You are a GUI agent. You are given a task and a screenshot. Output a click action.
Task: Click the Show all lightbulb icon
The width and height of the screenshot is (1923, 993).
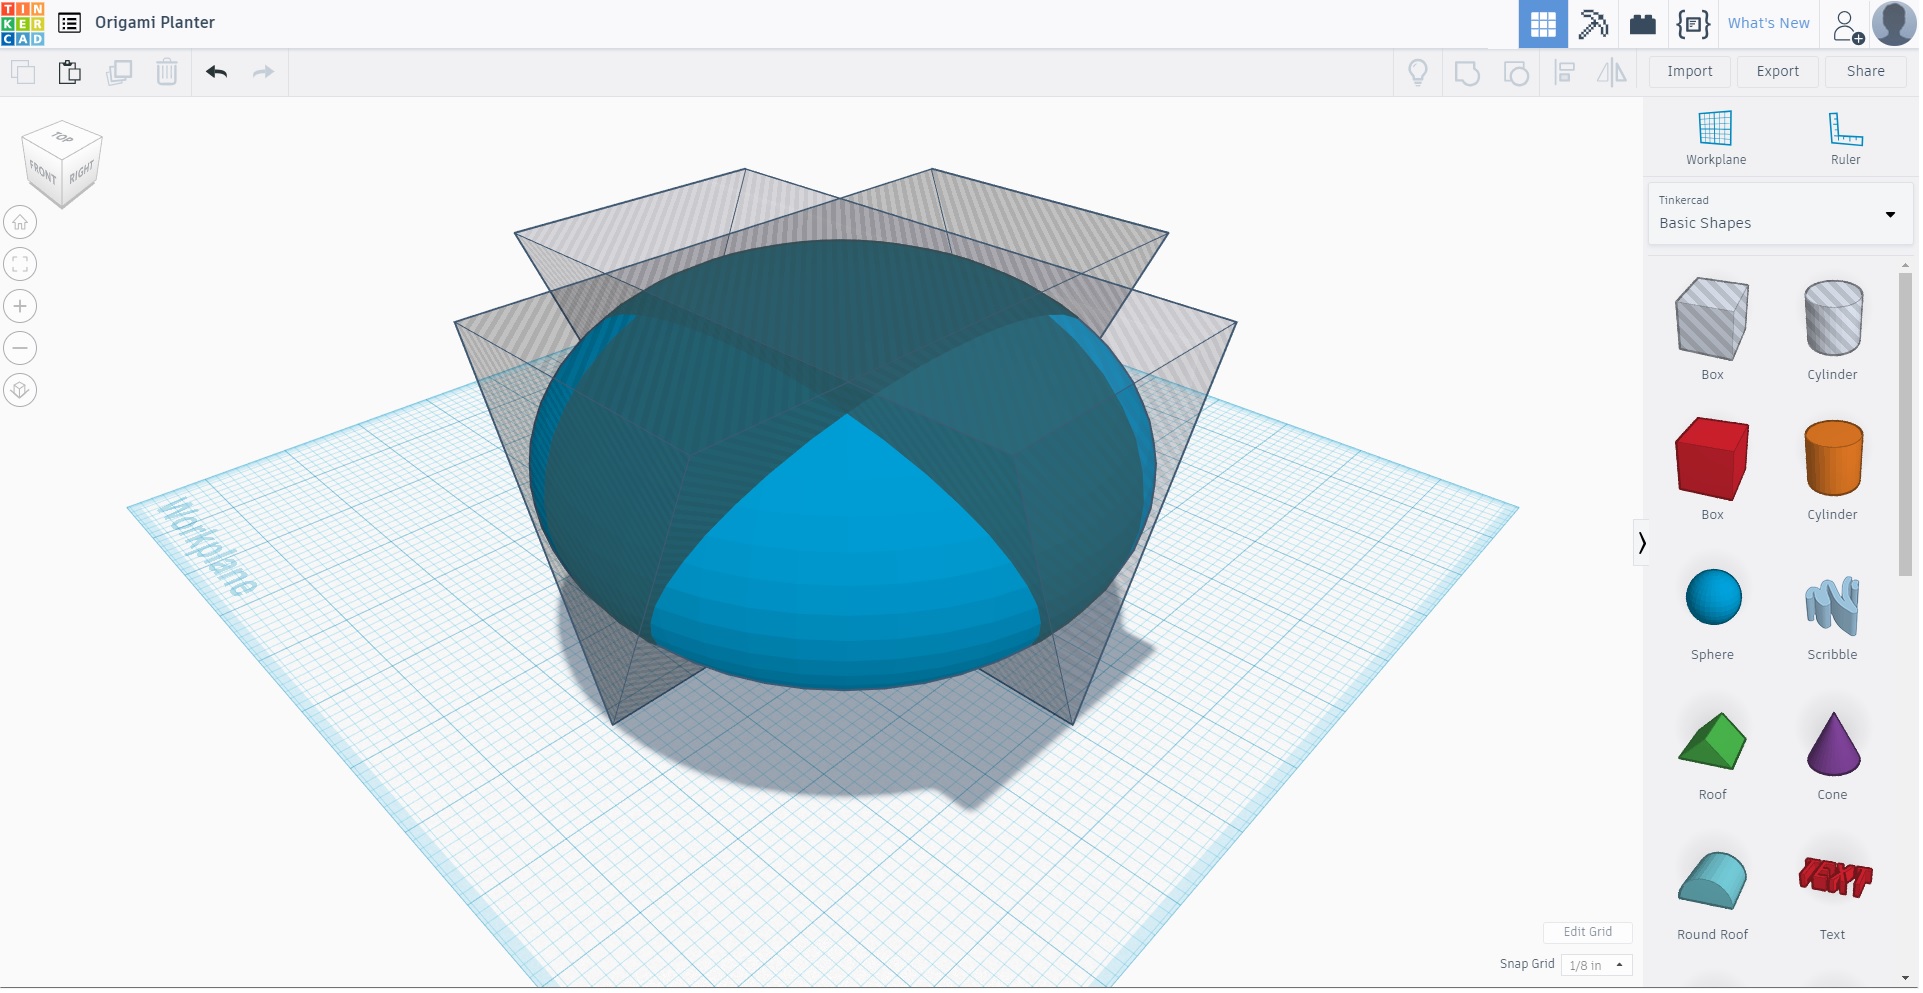point(1418,72)
